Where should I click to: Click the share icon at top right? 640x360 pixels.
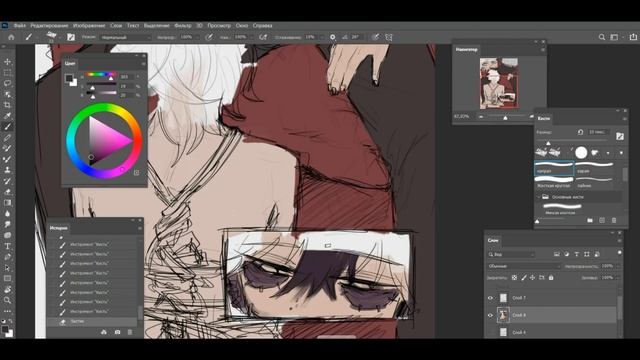(x=633, y=37)
